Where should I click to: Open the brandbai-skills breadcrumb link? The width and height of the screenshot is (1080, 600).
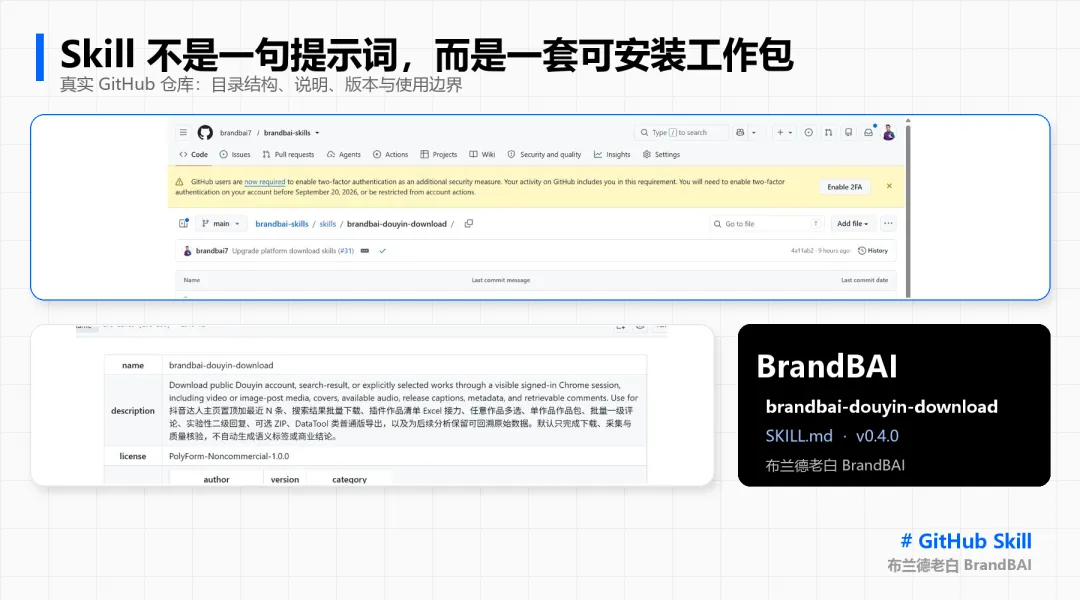click(x=282, y=224)
